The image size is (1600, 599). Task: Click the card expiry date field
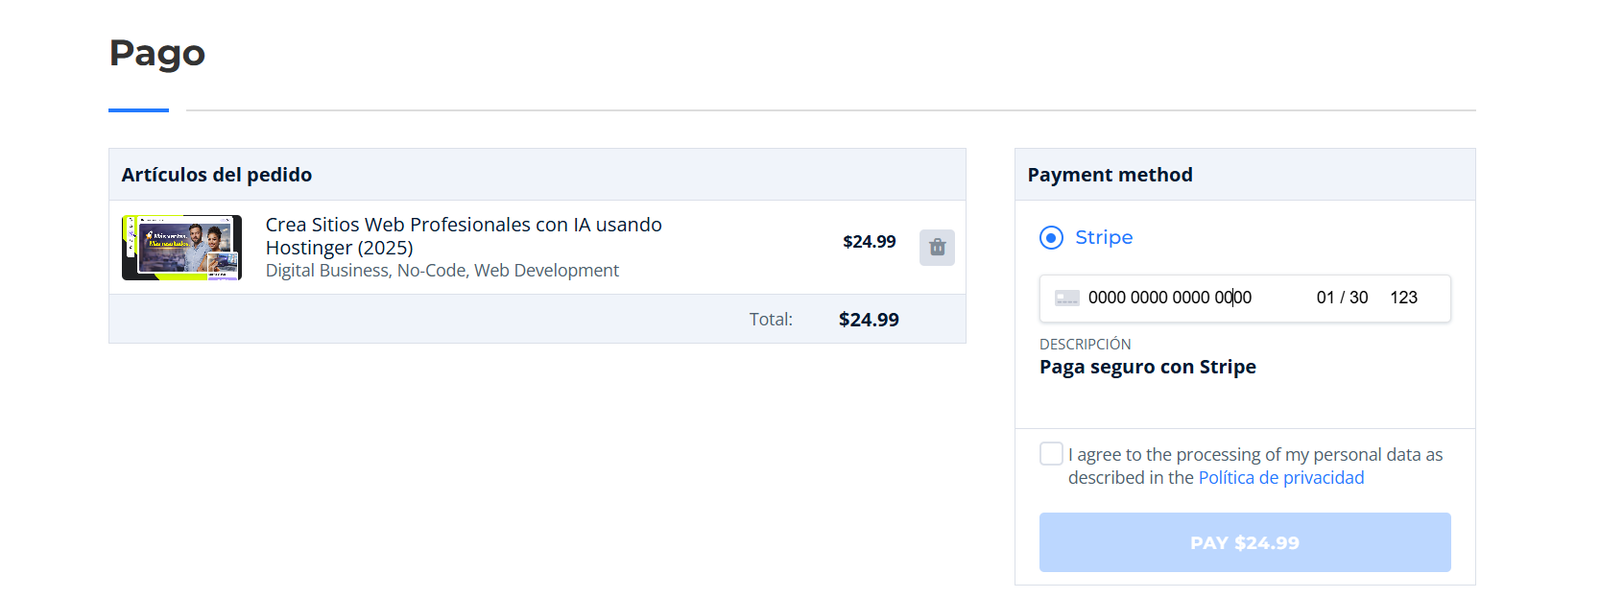(1341, 298)
